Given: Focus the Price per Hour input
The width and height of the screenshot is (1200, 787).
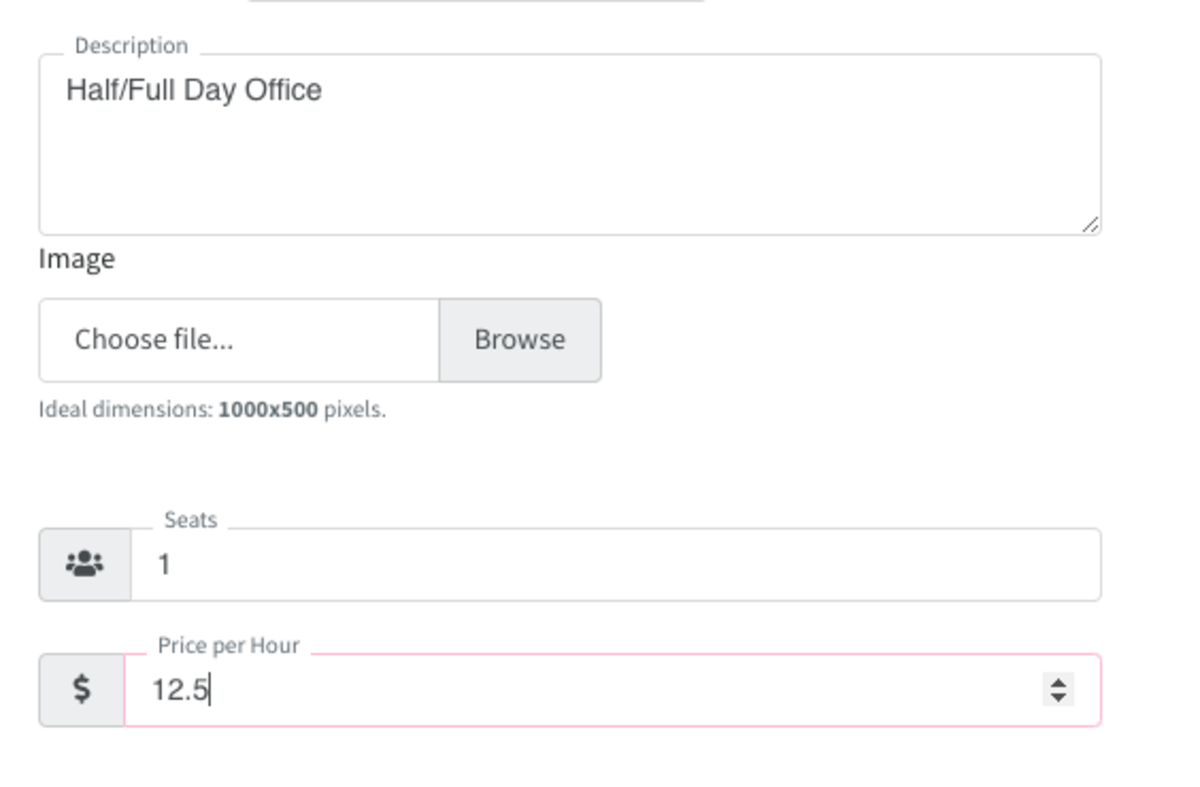Looking at the screenshot, I should [612, 690].
